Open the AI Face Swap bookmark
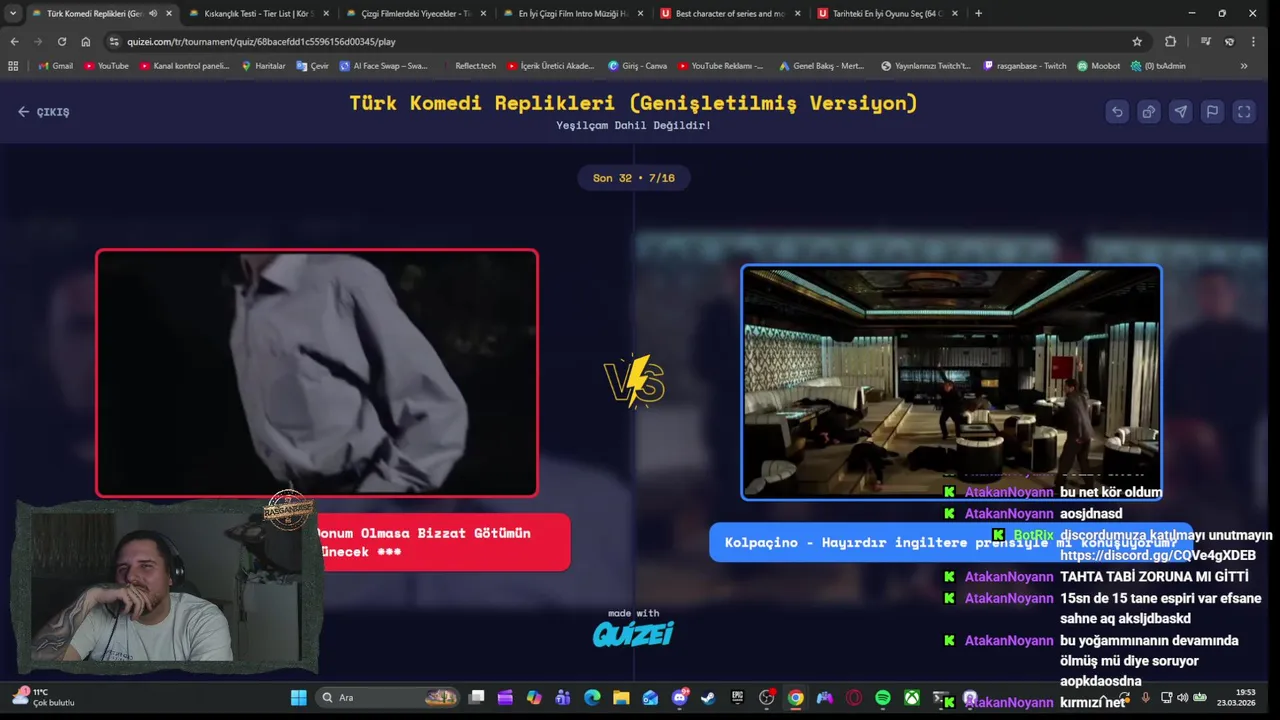1280x720 pixels. pyautogui.click(x=383, y=66)
